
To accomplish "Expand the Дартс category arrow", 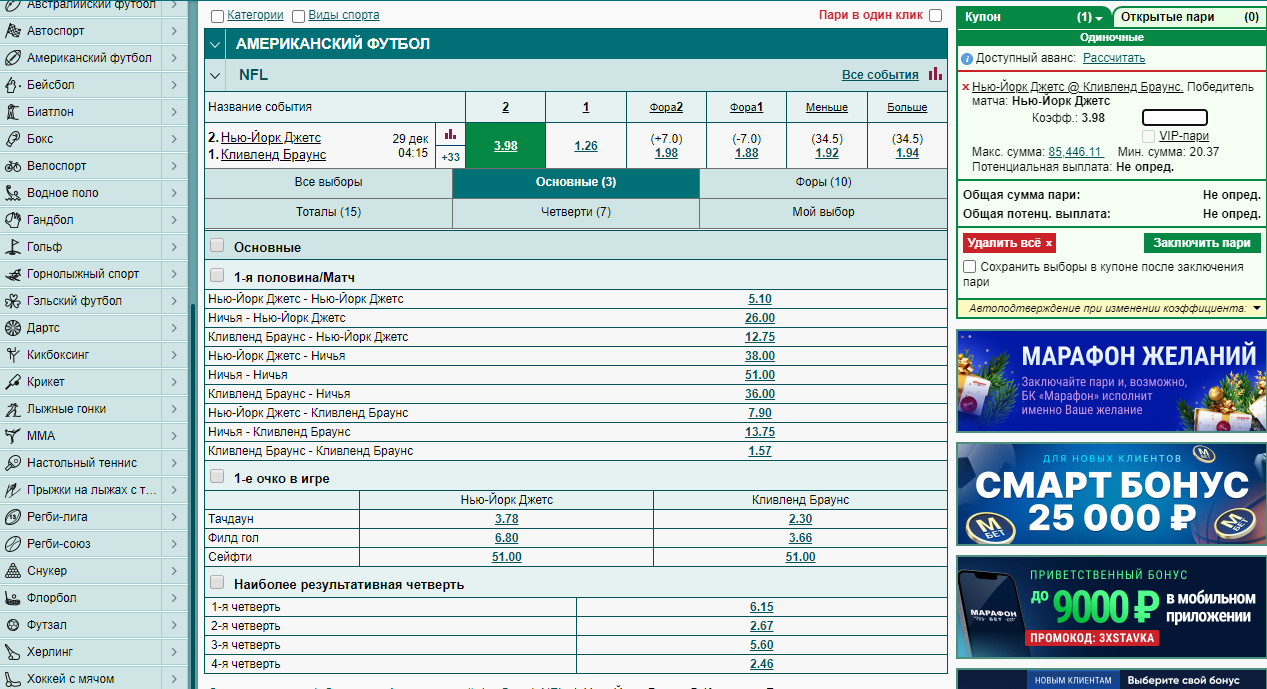I will [174, 328].
